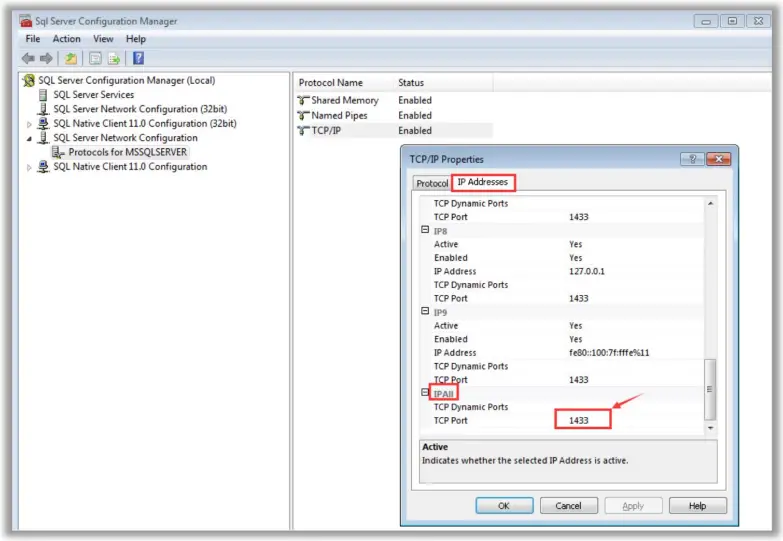The image size is (783, 541).
Task: Click the property list scroll down arrow
Action: tap(710, 428)
